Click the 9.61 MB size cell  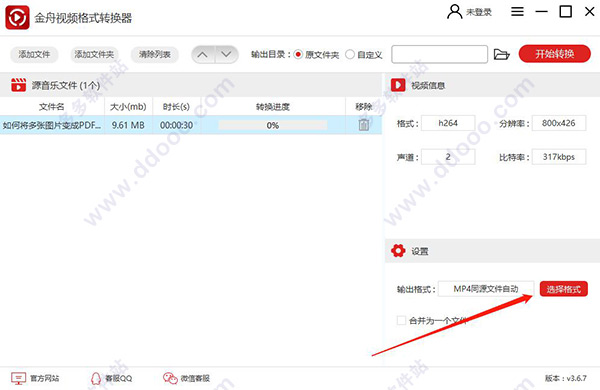tap(128, 125)
